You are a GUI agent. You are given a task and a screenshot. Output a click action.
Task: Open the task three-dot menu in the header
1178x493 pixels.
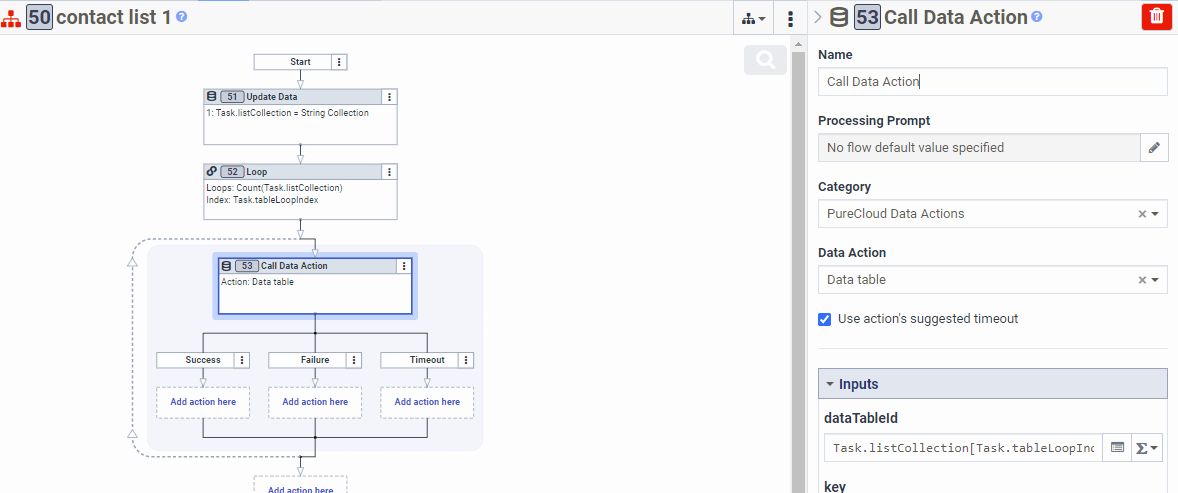(x=790, y=18)
